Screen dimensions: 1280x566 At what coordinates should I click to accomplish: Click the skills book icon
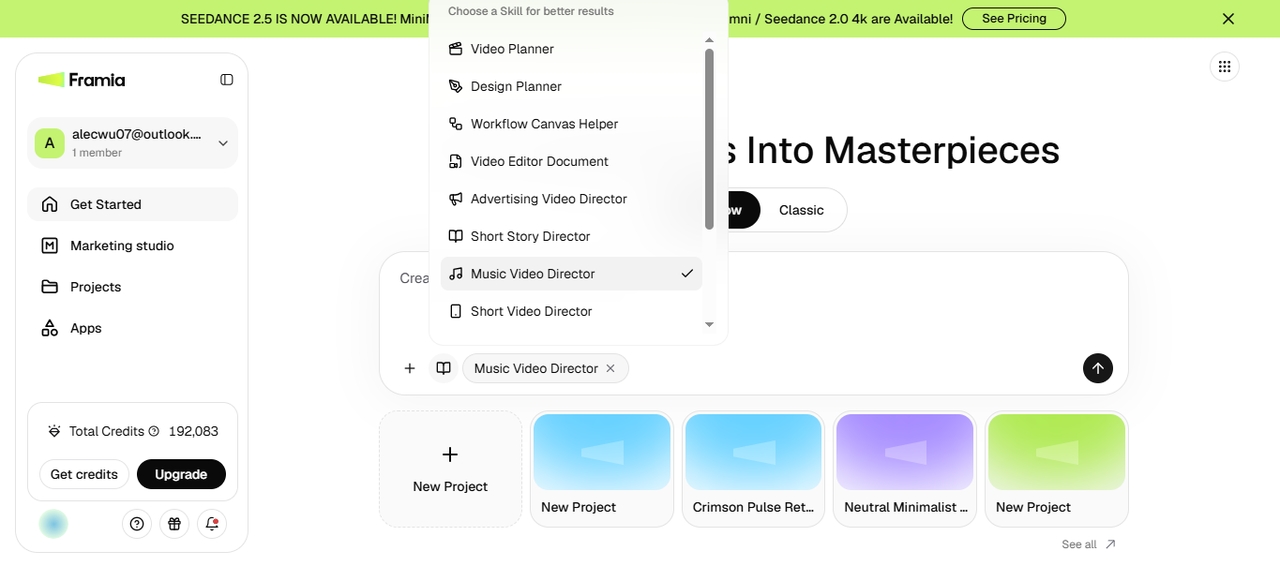[x=443, y=368]
